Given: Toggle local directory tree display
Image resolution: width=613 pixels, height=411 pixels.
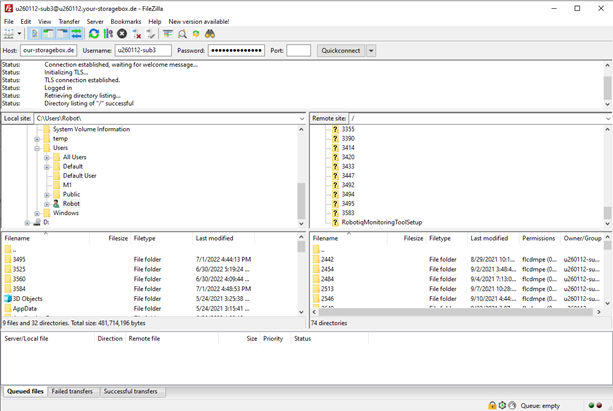Looking at the screenshot, I should pos(49,34).
